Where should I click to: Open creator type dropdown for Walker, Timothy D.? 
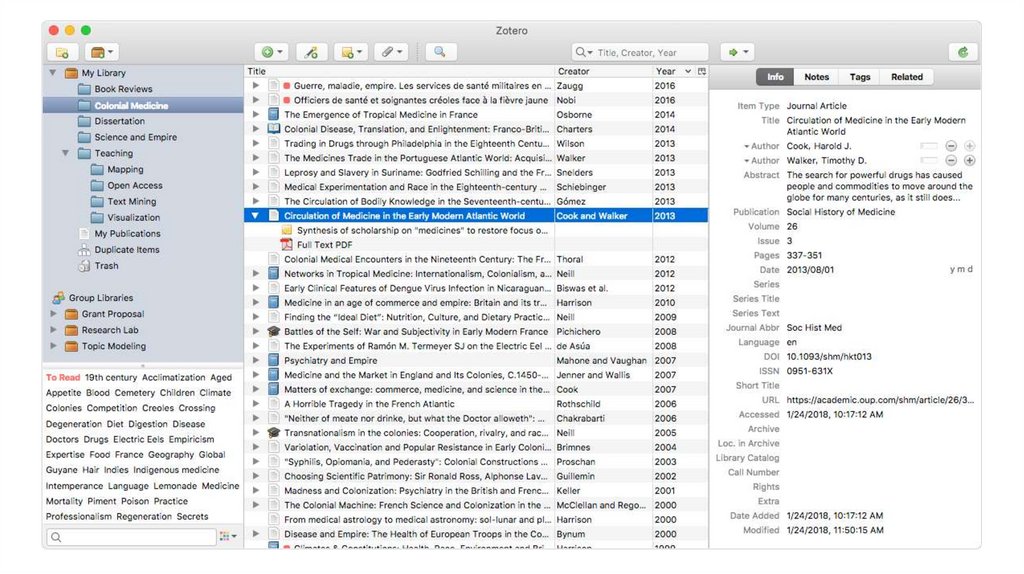click(x=746, y=161)
